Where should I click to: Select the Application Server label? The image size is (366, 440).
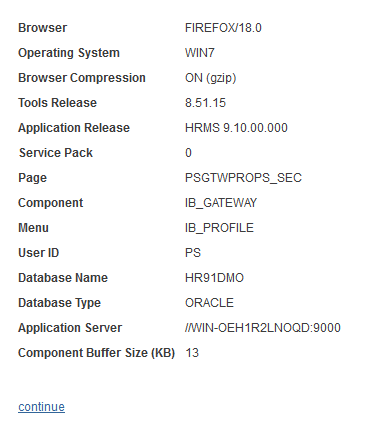click(70, 328)
